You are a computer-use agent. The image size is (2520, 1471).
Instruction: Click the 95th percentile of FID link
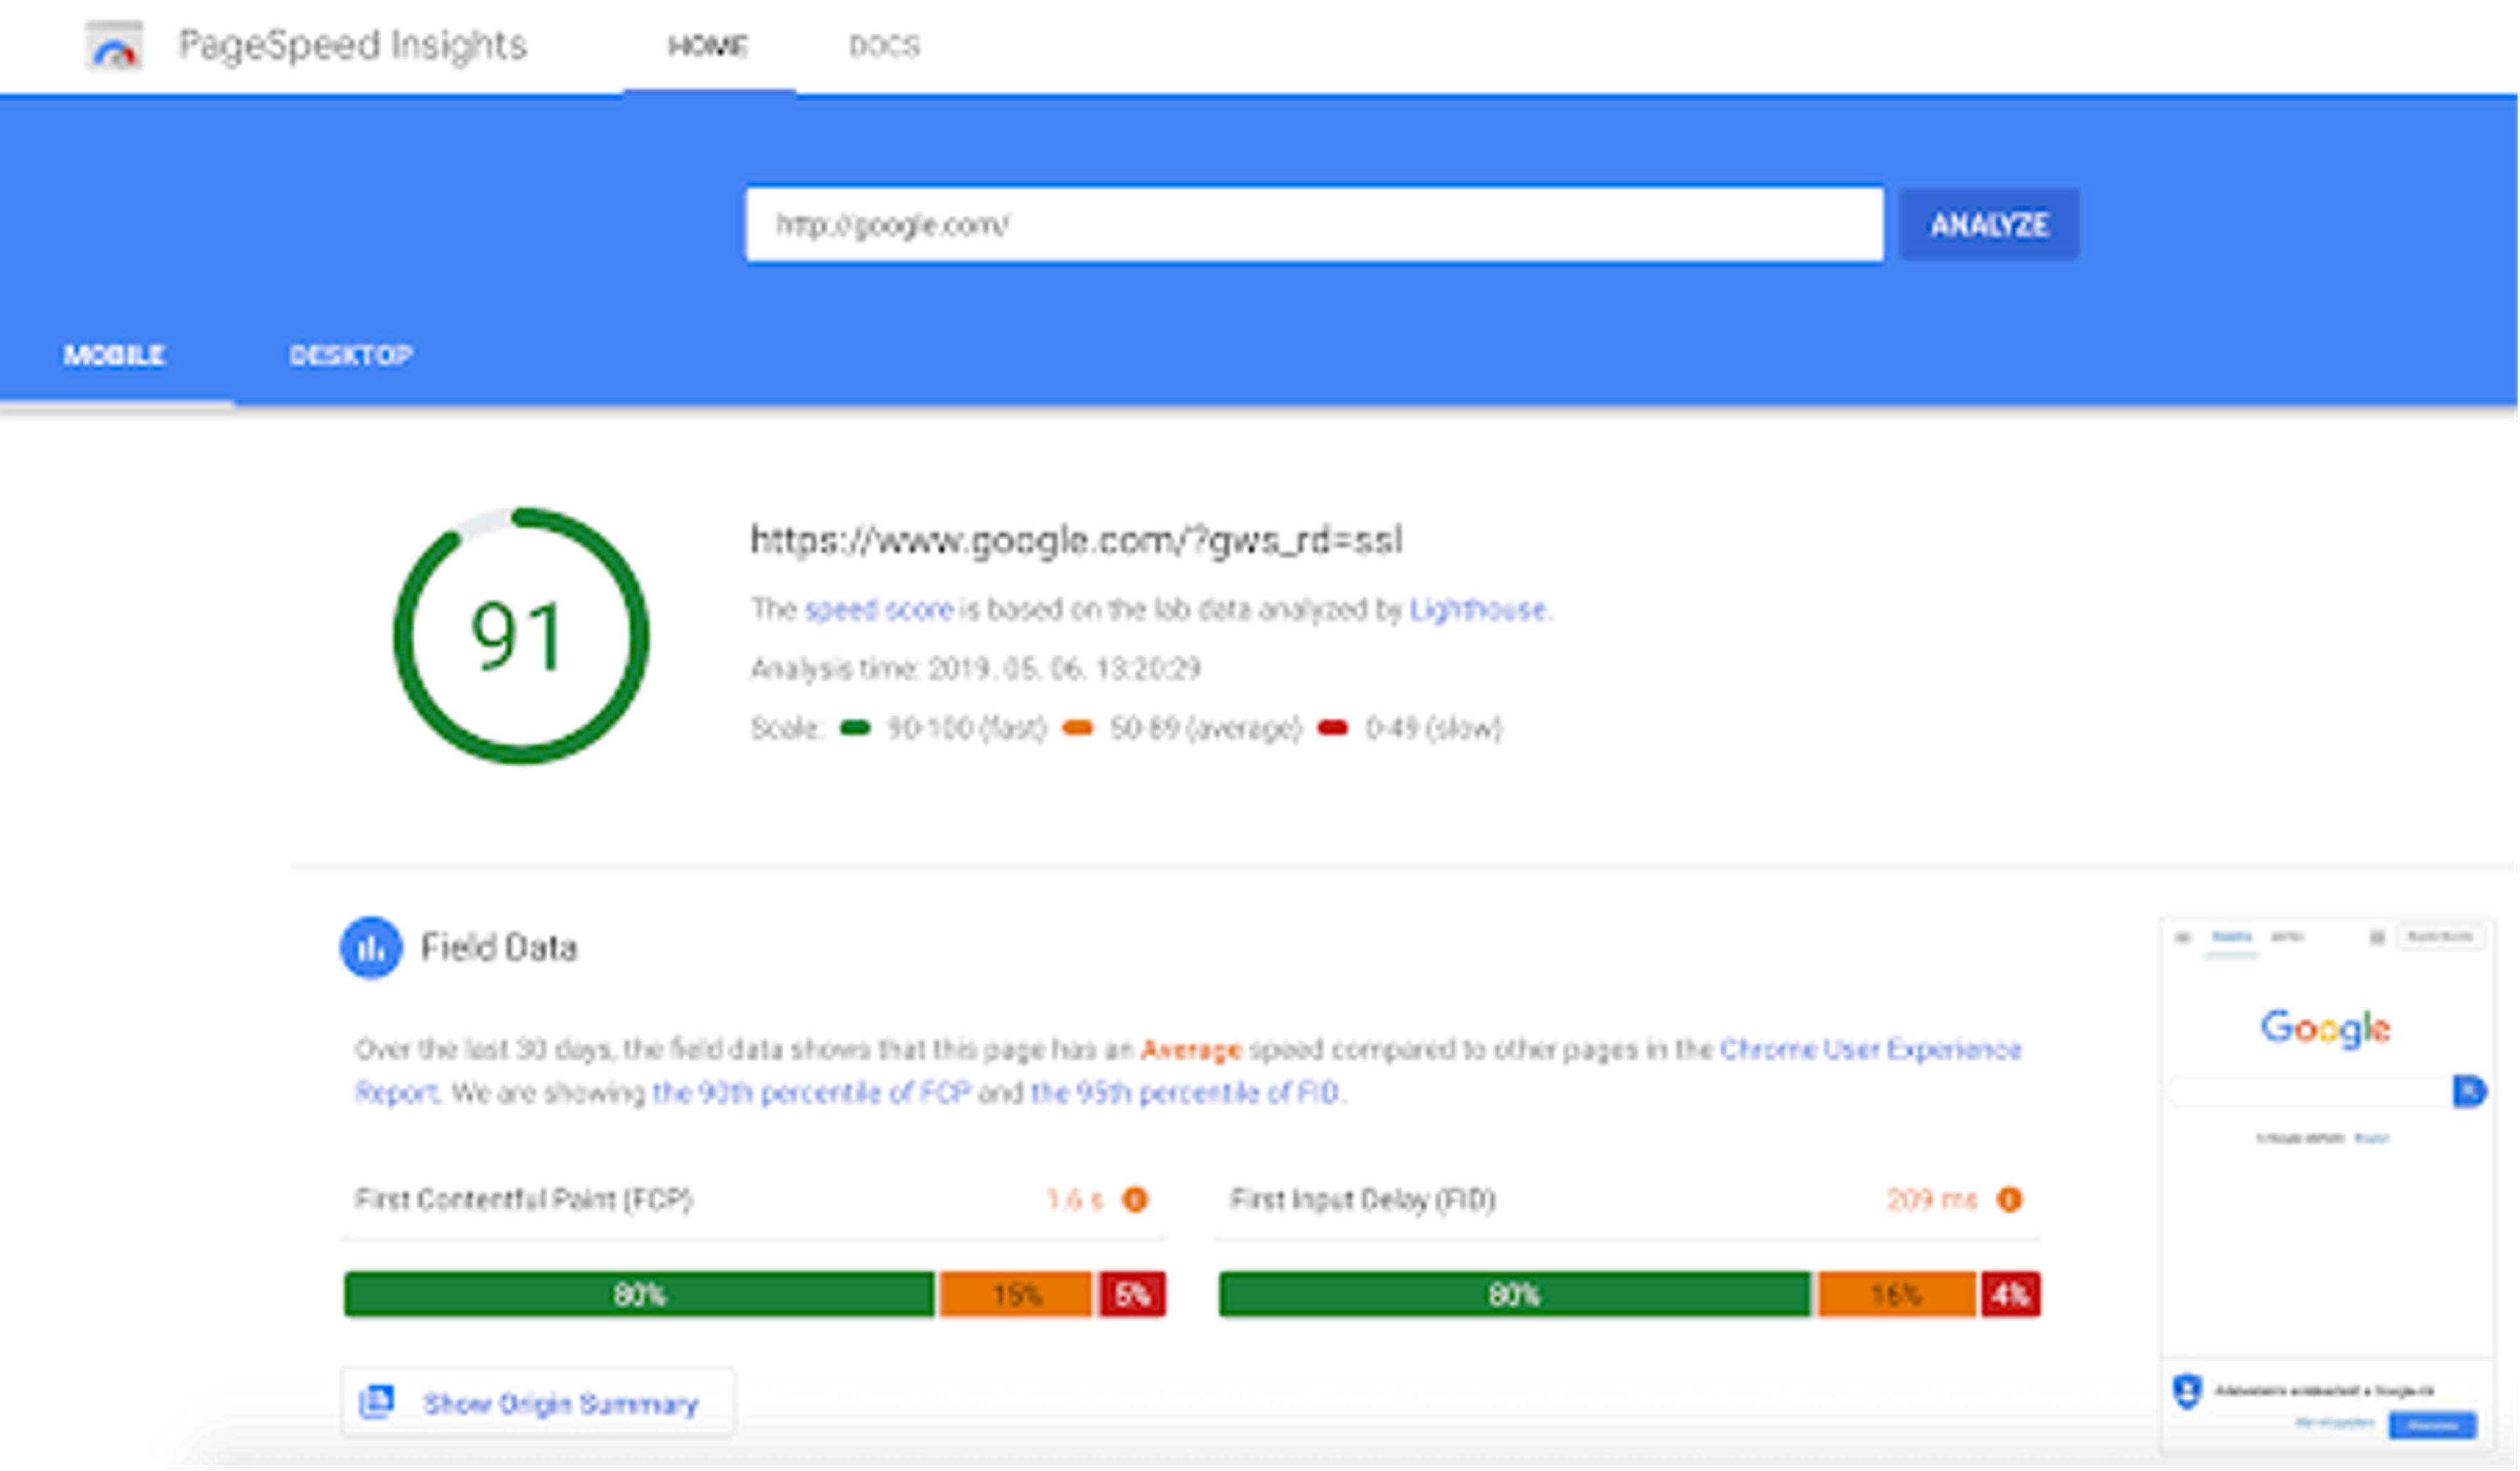click(x=1184, y=1093)
